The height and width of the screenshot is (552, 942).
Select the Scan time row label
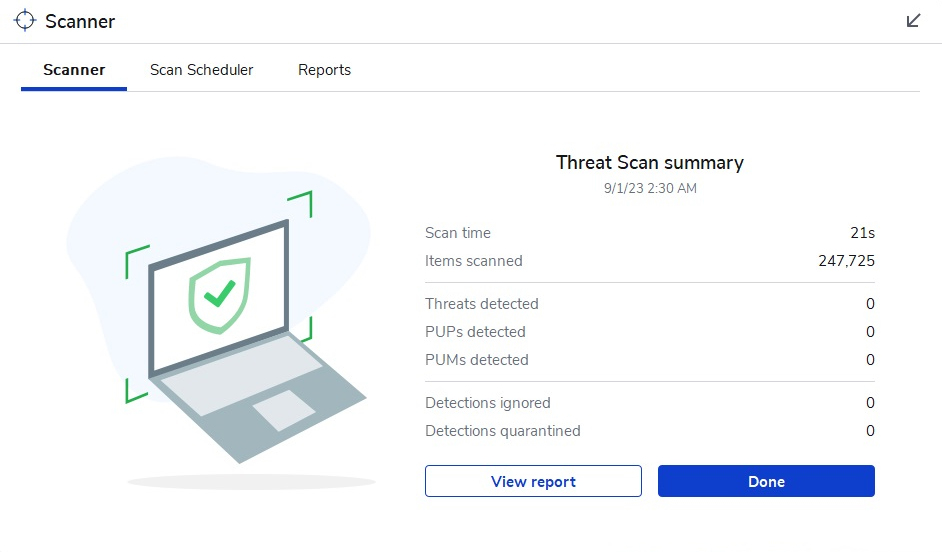point(458,233)
